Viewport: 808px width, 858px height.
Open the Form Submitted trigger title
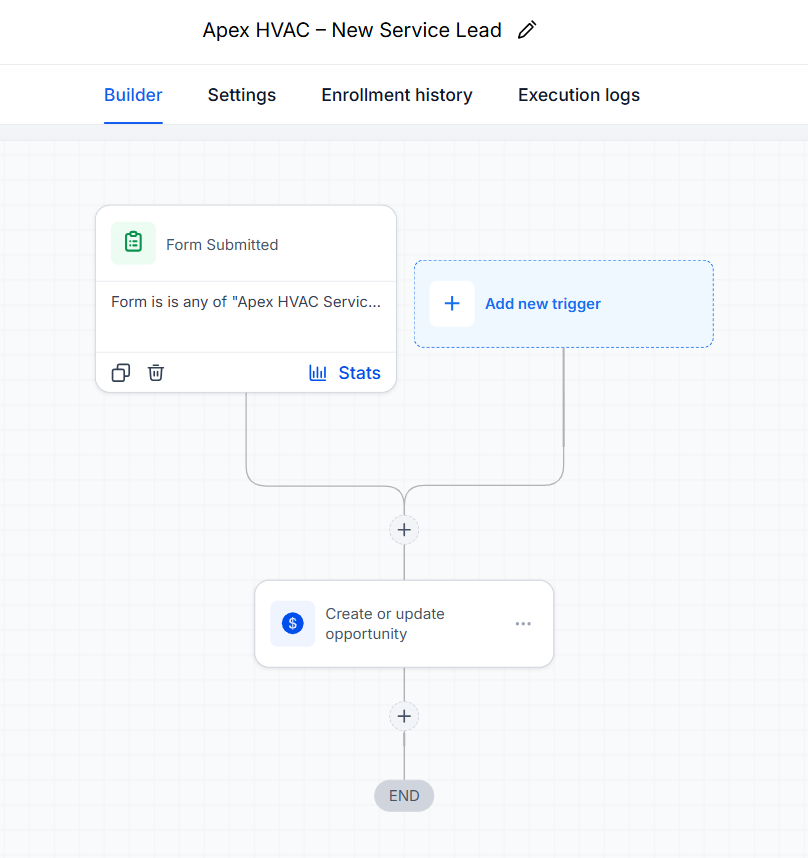pos(222,245)
